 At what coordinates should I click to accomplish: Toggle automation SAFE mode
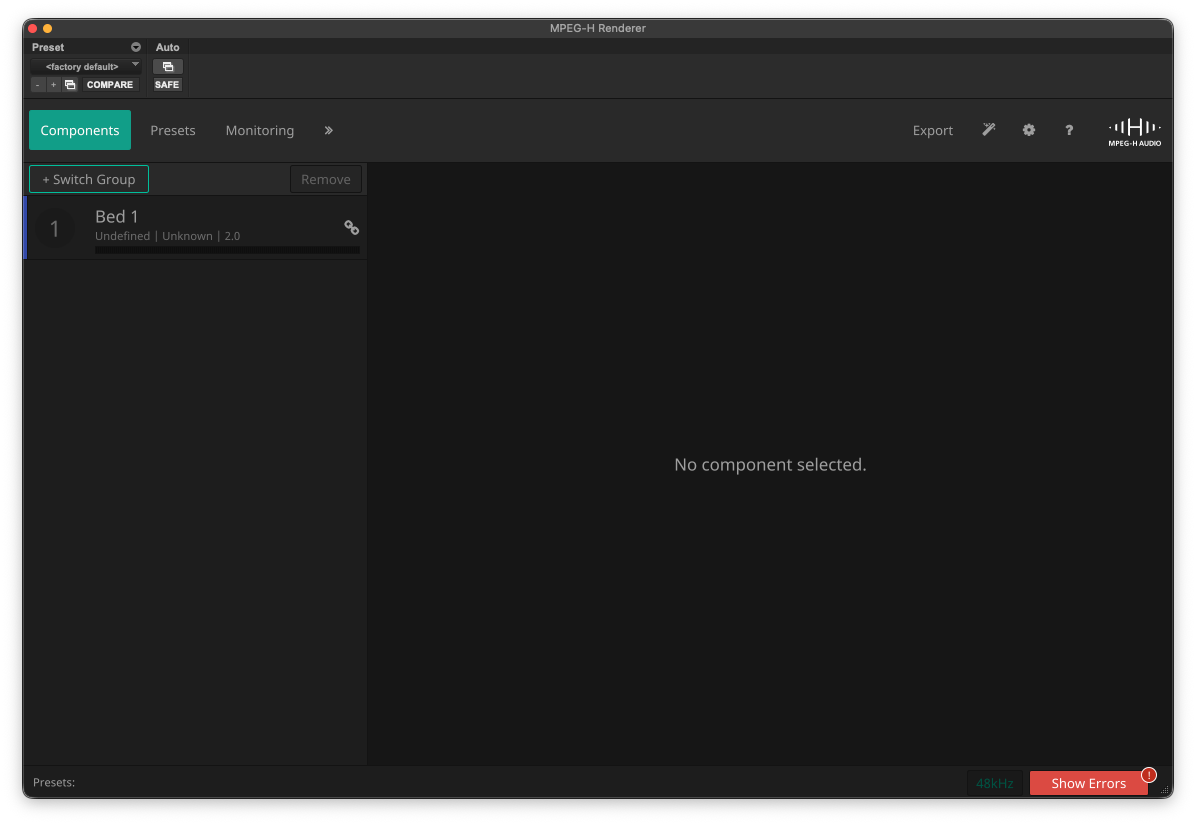pyautogui.click(x=167, y=85)
